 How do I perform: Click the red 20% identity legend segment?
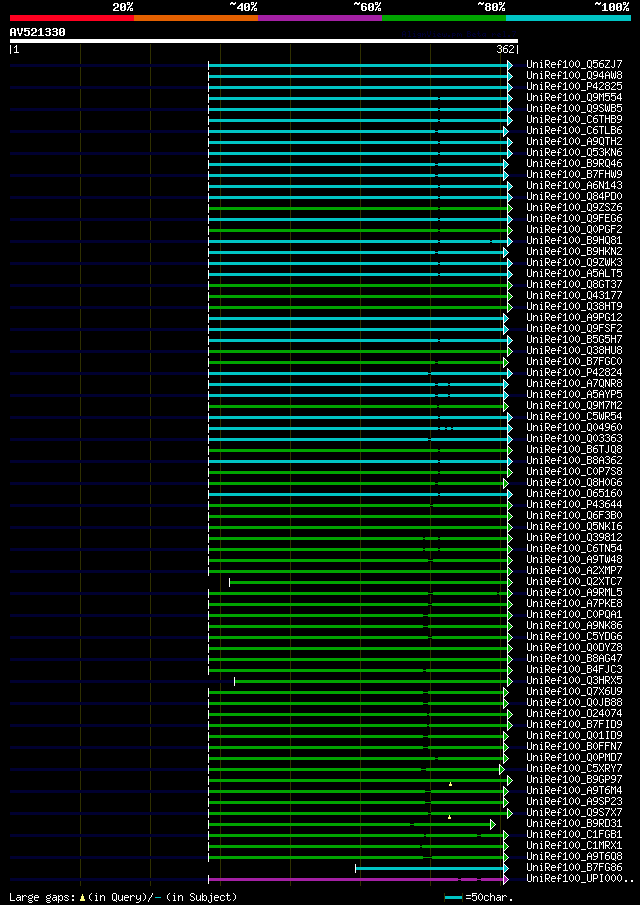pyautogui.click(x=72, y=18)
